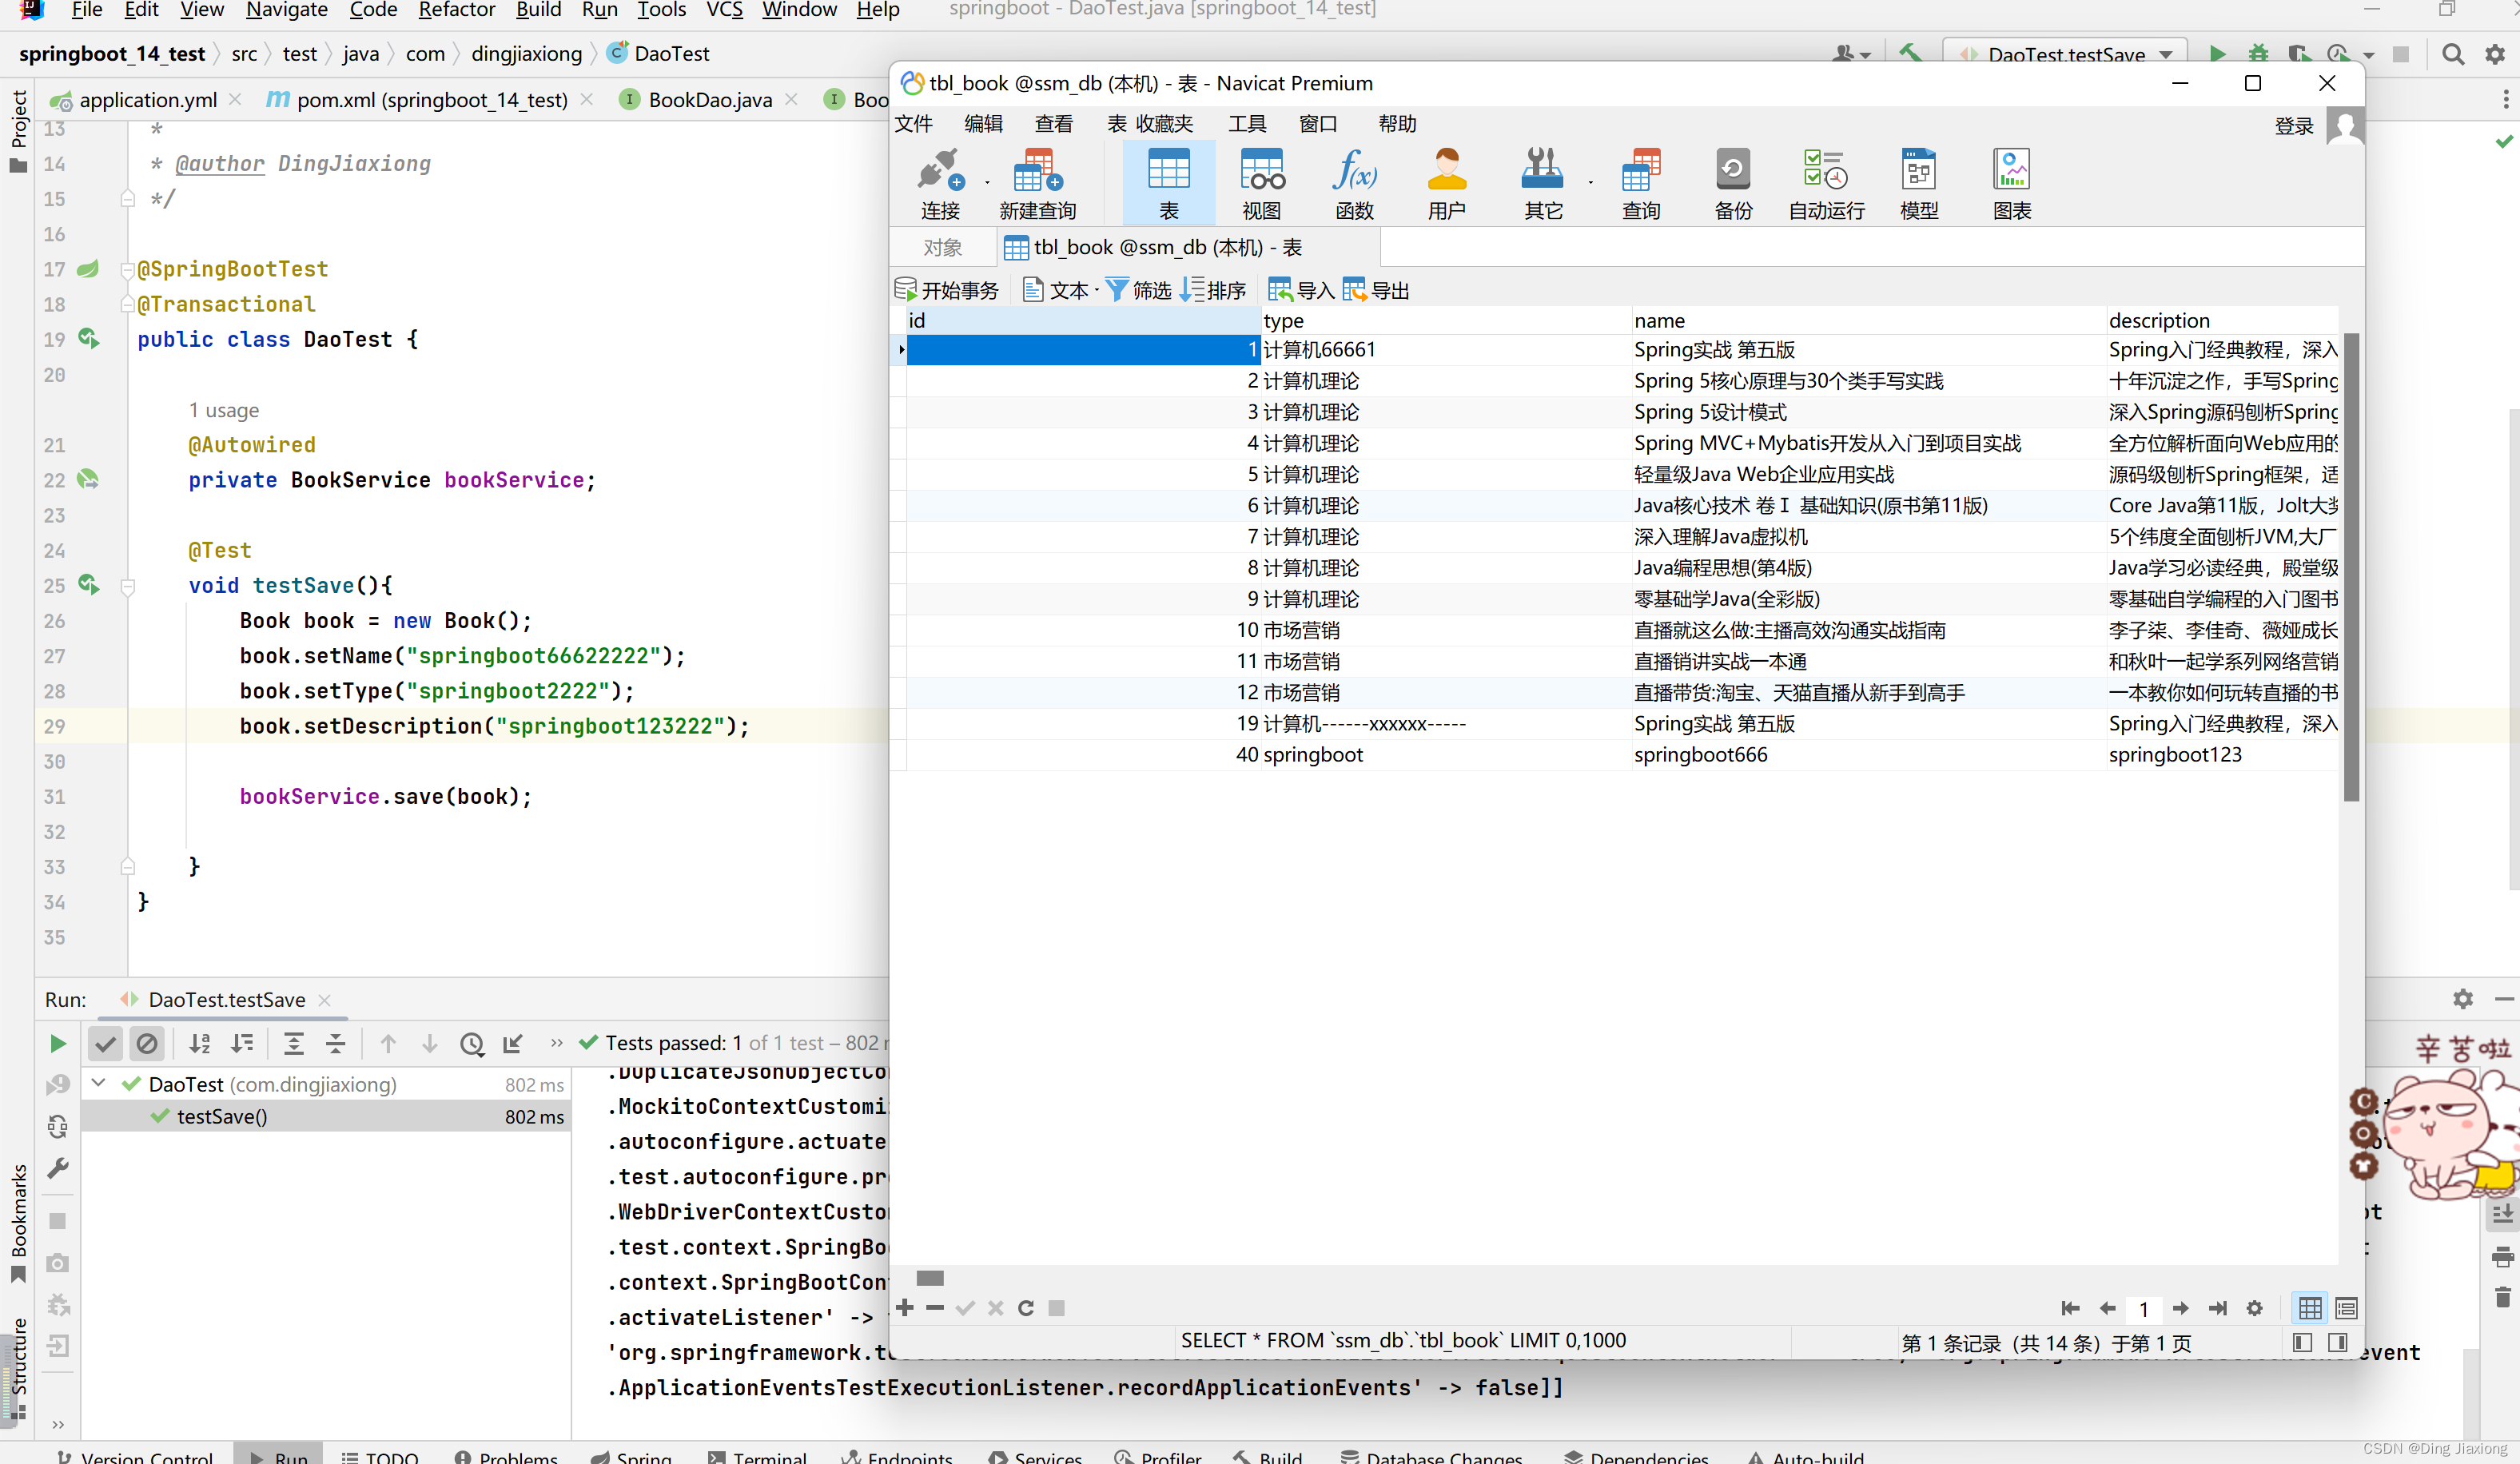Open the Navicat 连接 connection tool
Viewport: 2520px width, 1464px height.
click(940, 183)
